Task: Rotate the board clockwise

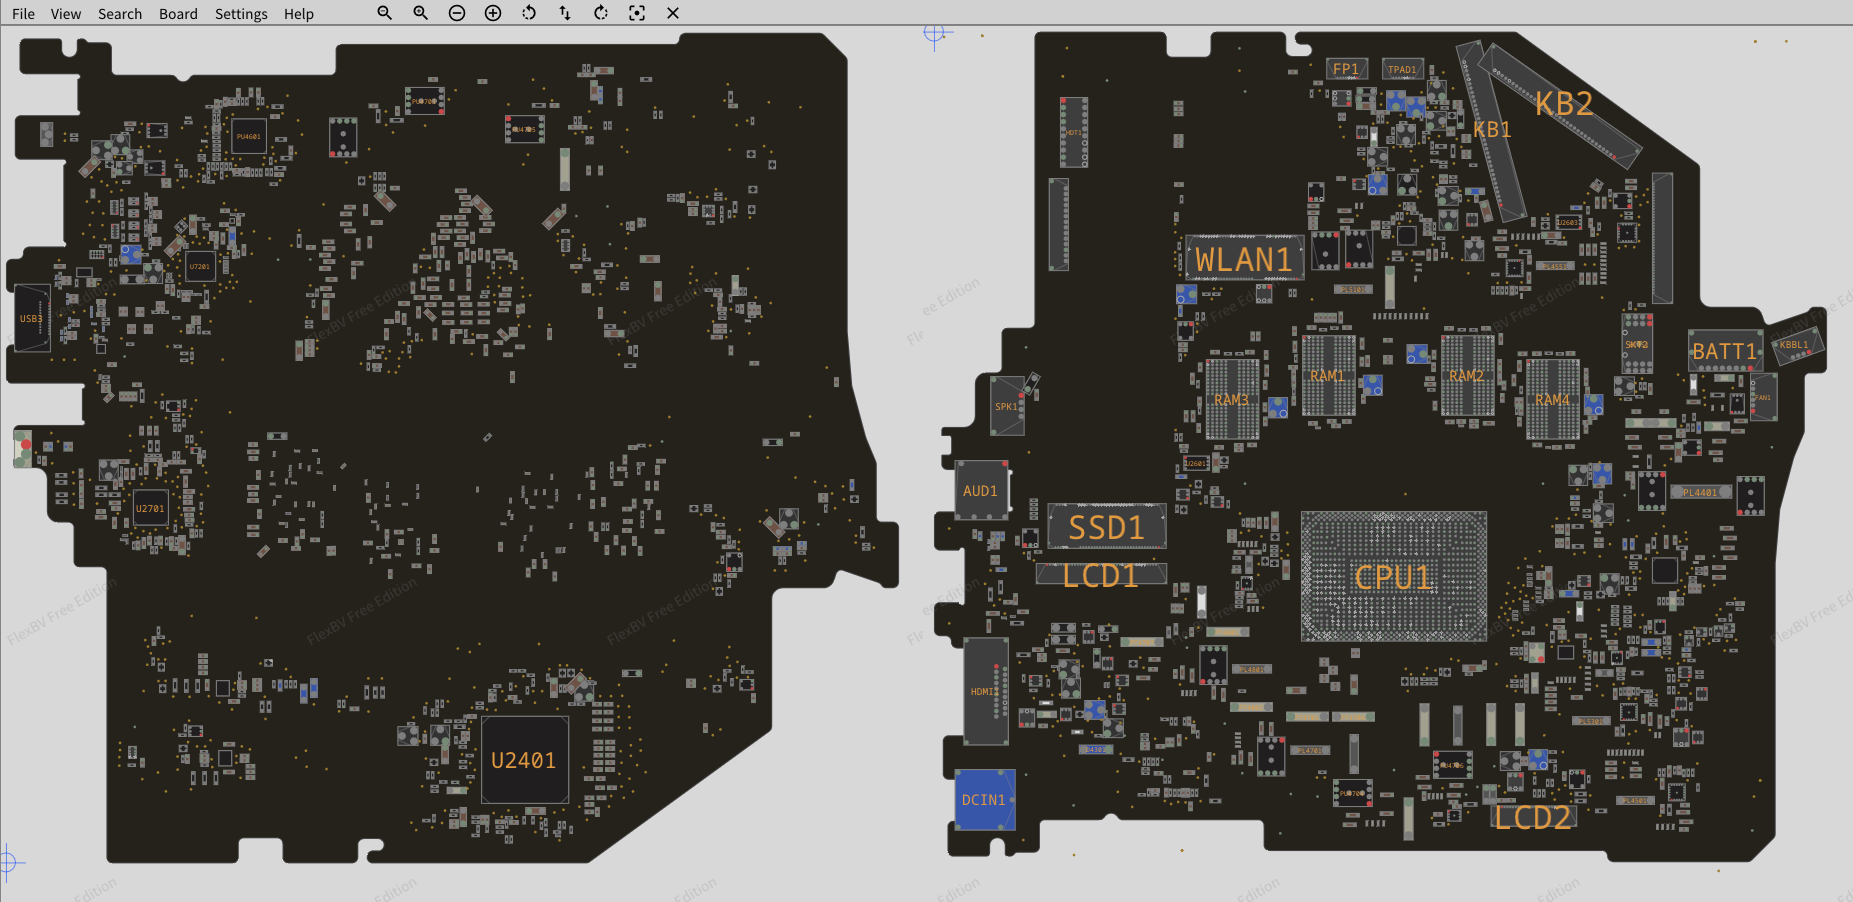Action: [x=601, y=13]
